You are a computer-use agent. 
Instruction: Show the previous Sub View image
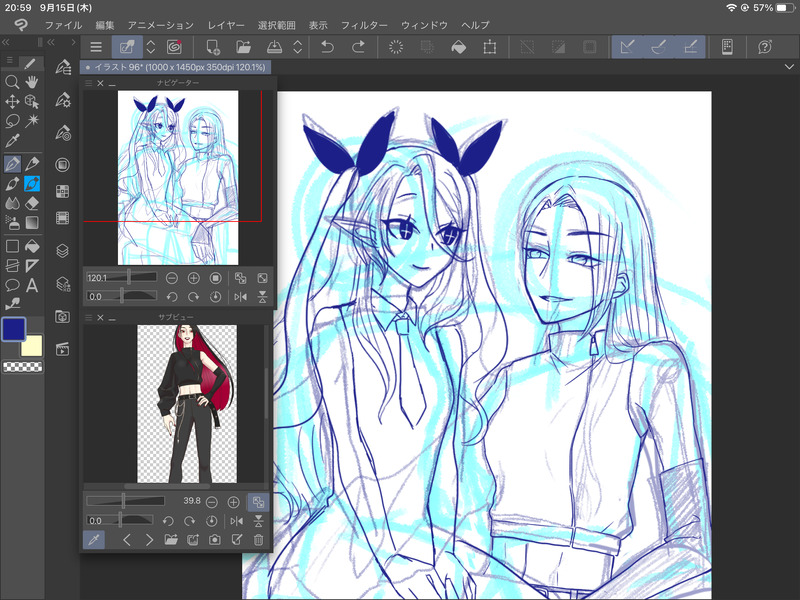127,539
